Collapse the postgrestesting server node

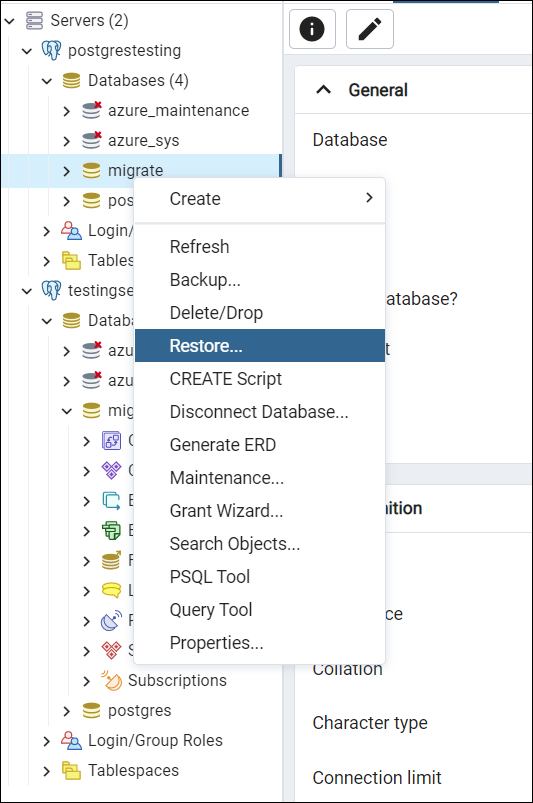pos(27,51)
